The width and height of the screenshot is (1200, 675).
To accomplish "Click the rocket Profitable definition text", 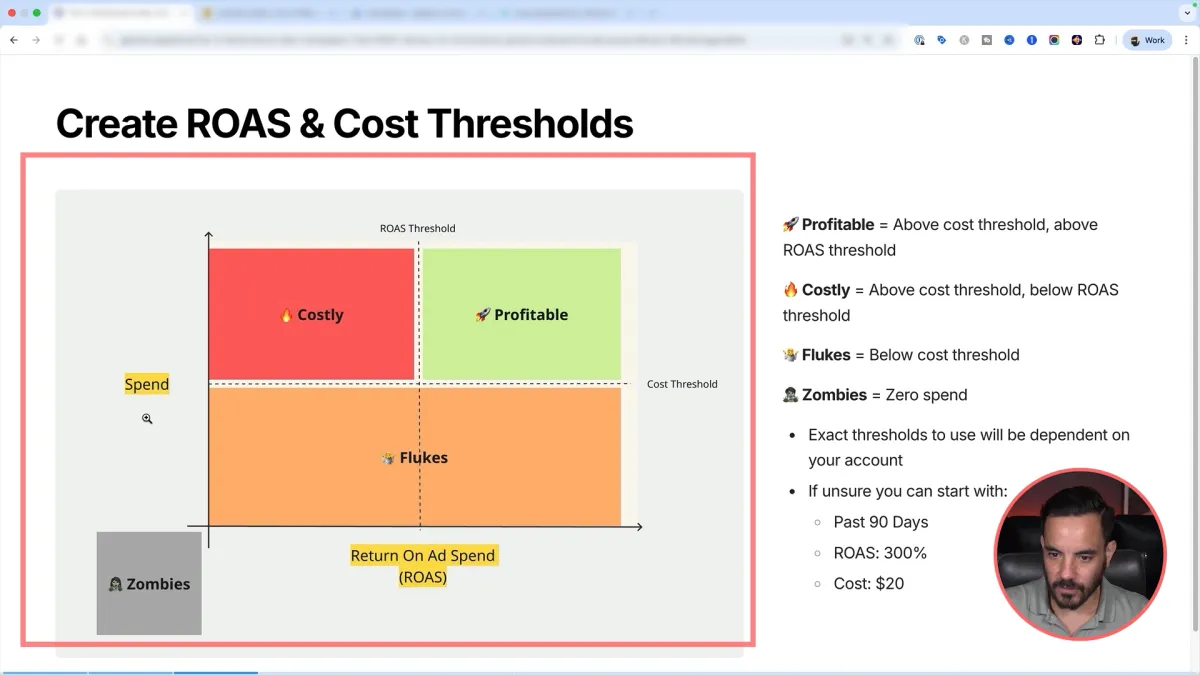I will pyautogui.click(x=940, y=237).
